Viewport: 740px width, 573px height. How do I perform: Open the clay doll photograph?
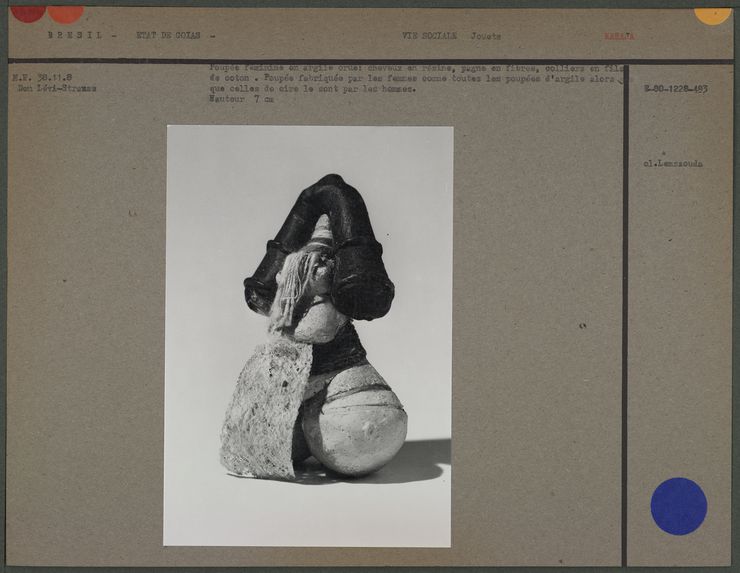point(308,335)
